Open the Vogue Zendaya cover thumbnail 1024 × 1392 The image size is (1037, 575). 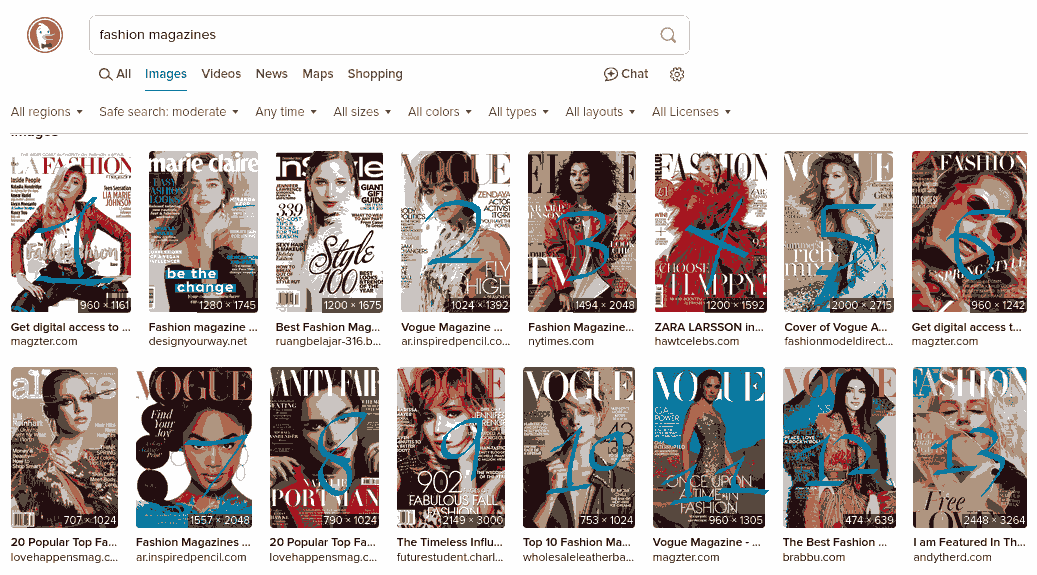coord(456,232)
